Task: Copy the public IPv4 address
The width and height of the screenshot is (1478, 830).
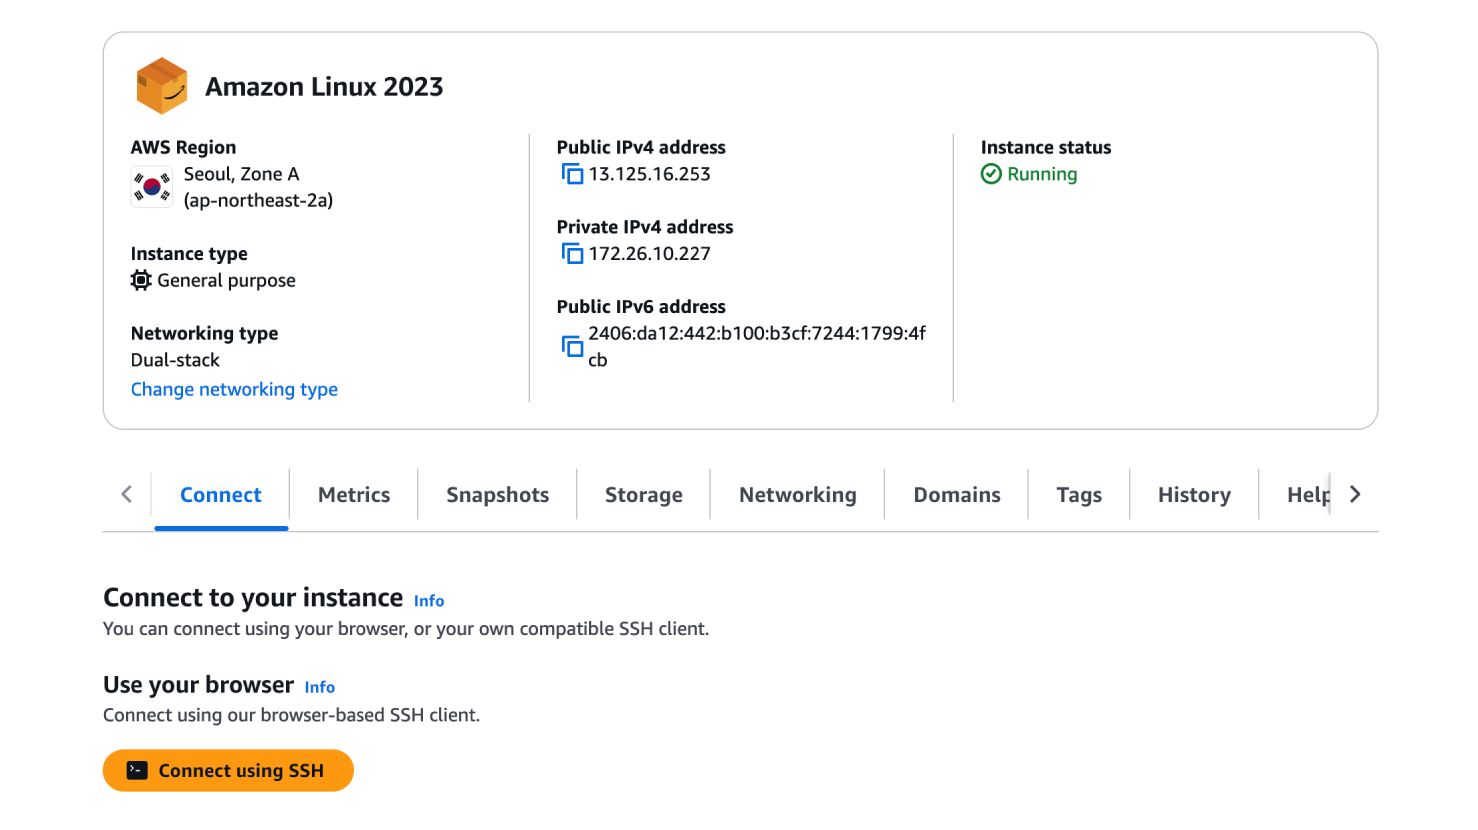Action: pyautogui.click(x=572, y=174)
